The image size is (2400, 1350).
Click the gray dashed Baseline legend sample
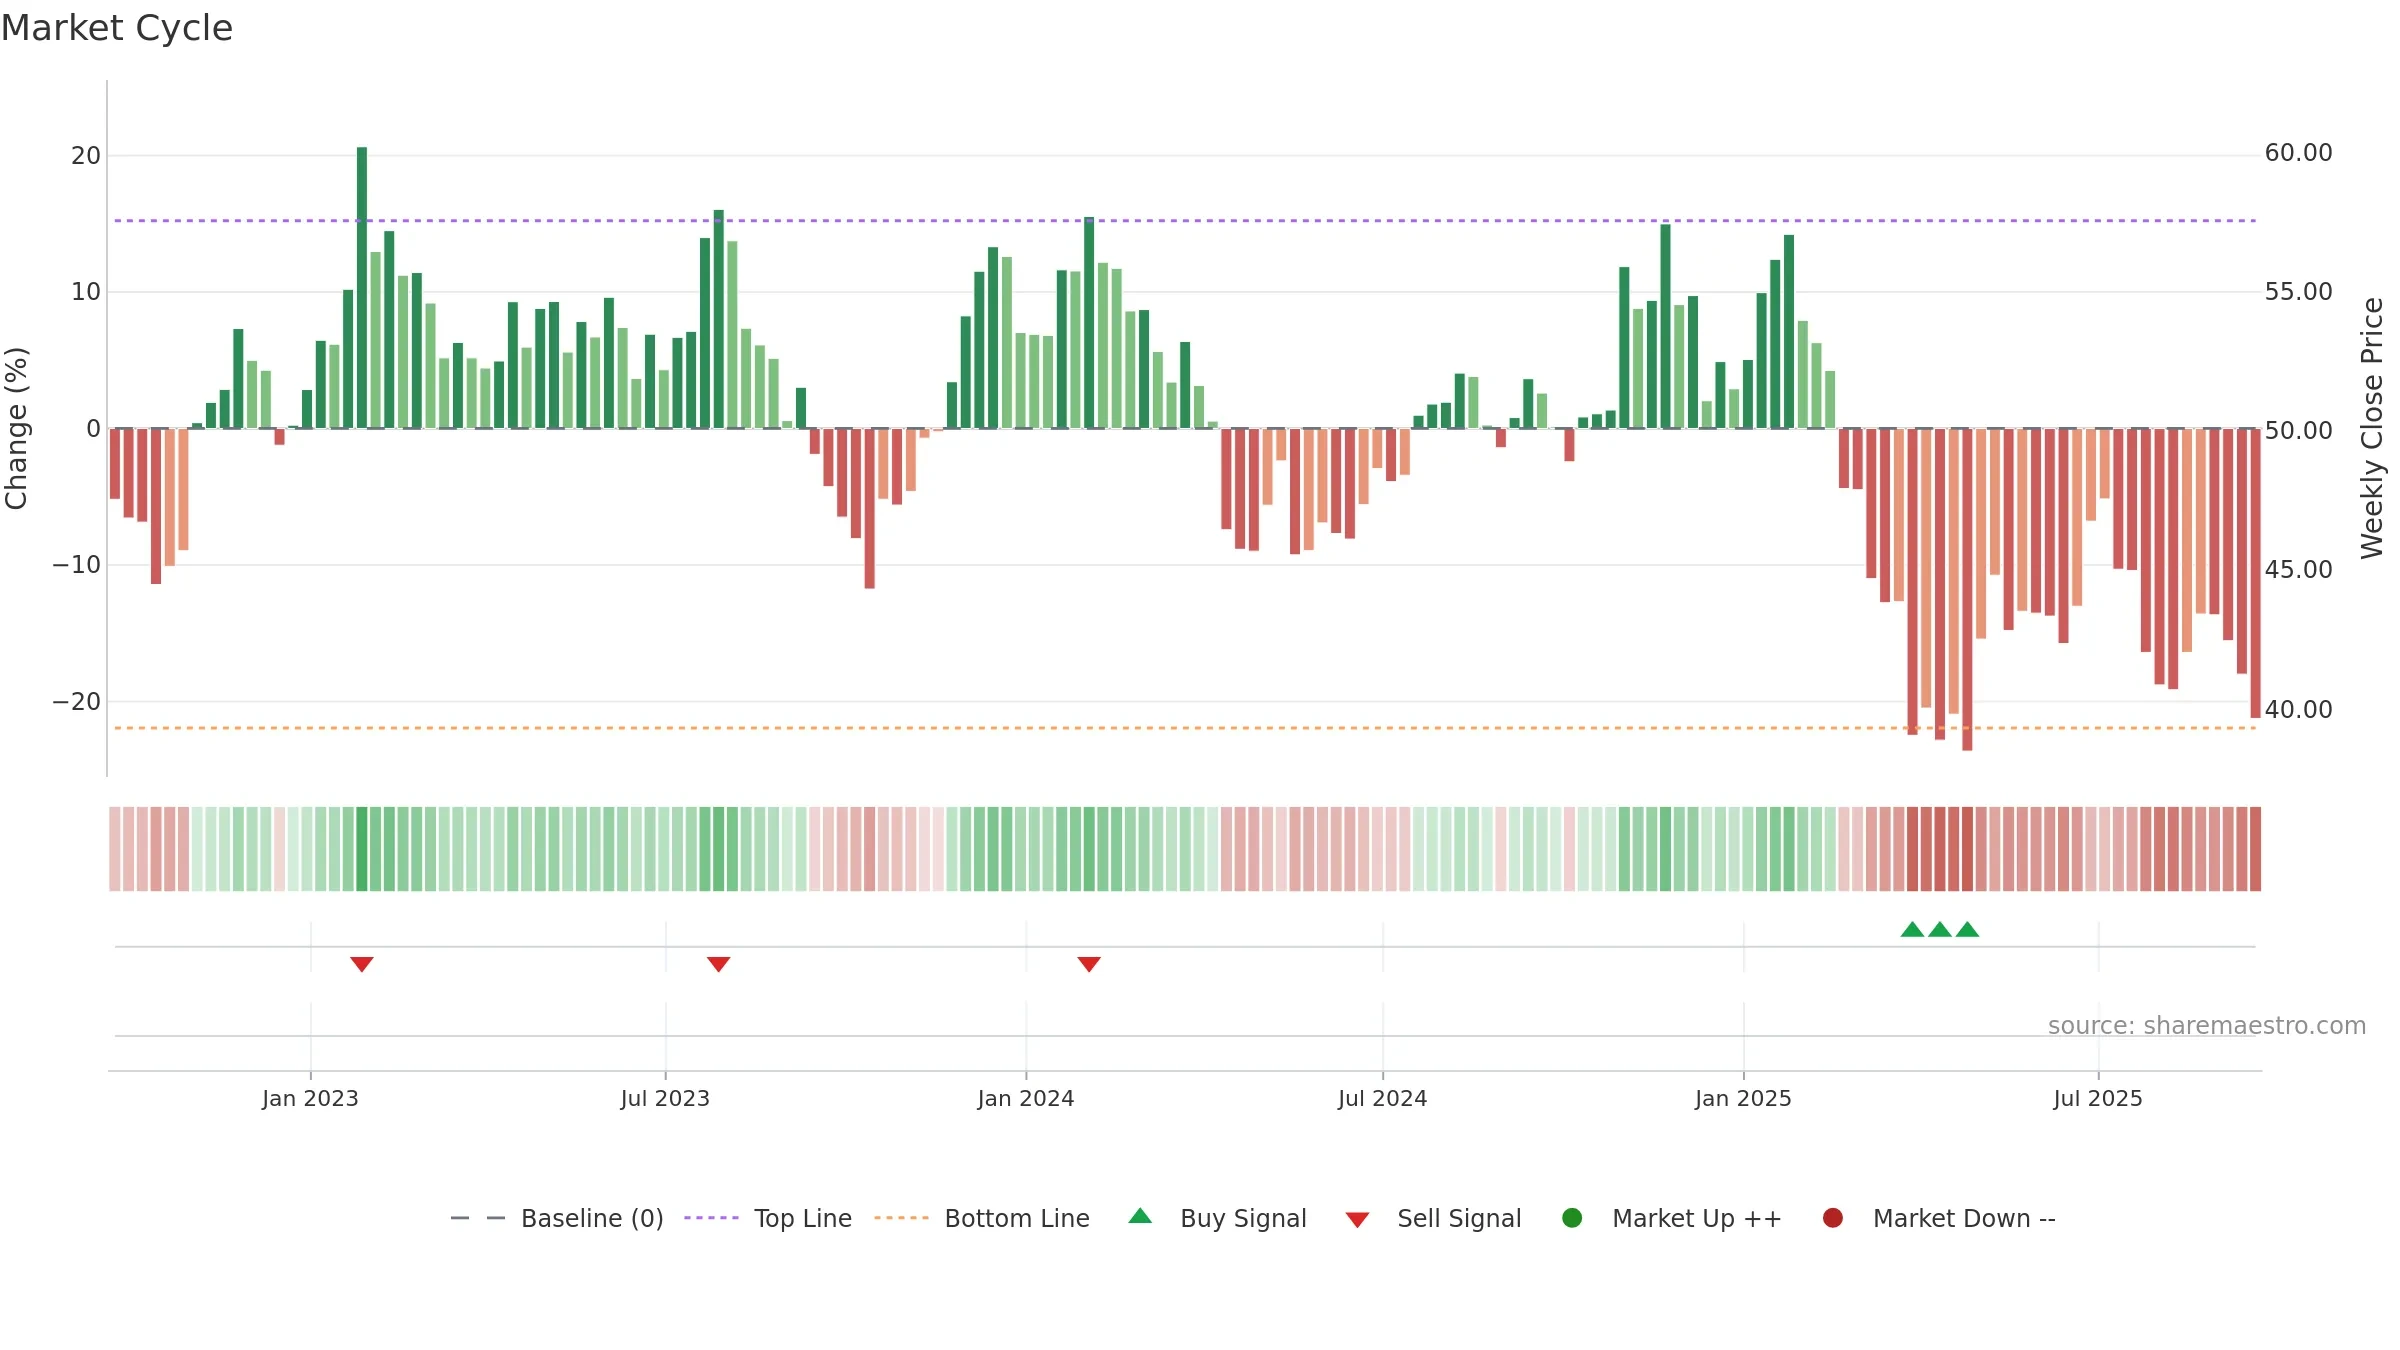click(478, 1218)
